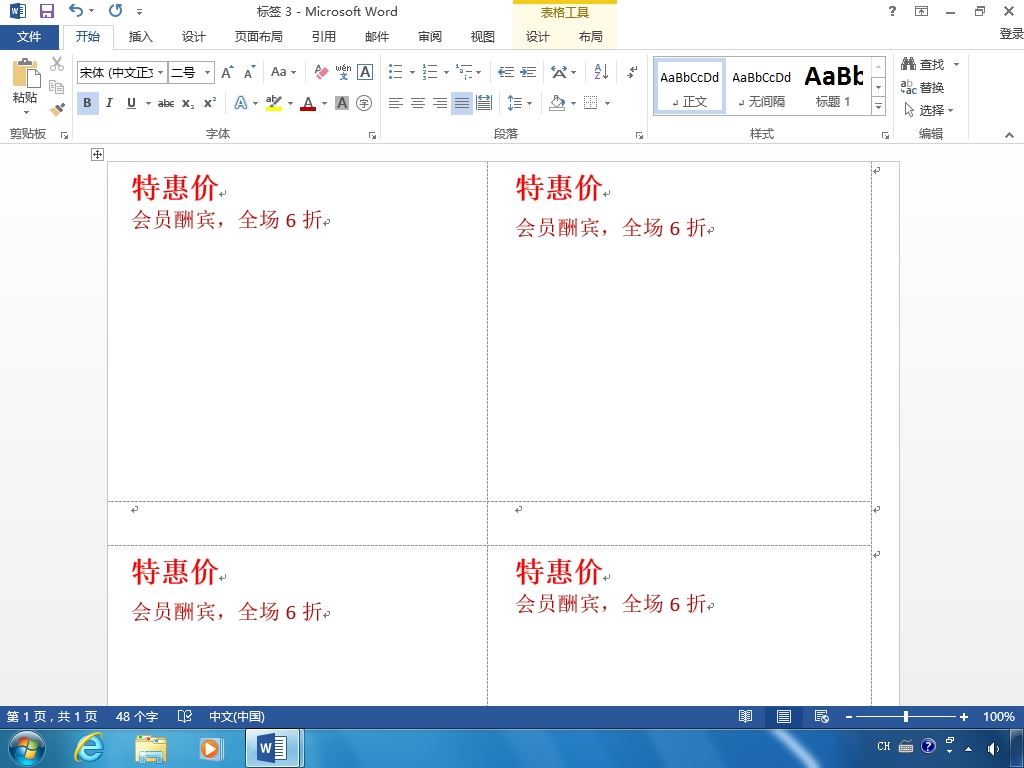Decrease paragraph indent
The image size is (1024, 768).
pos(505,72)
